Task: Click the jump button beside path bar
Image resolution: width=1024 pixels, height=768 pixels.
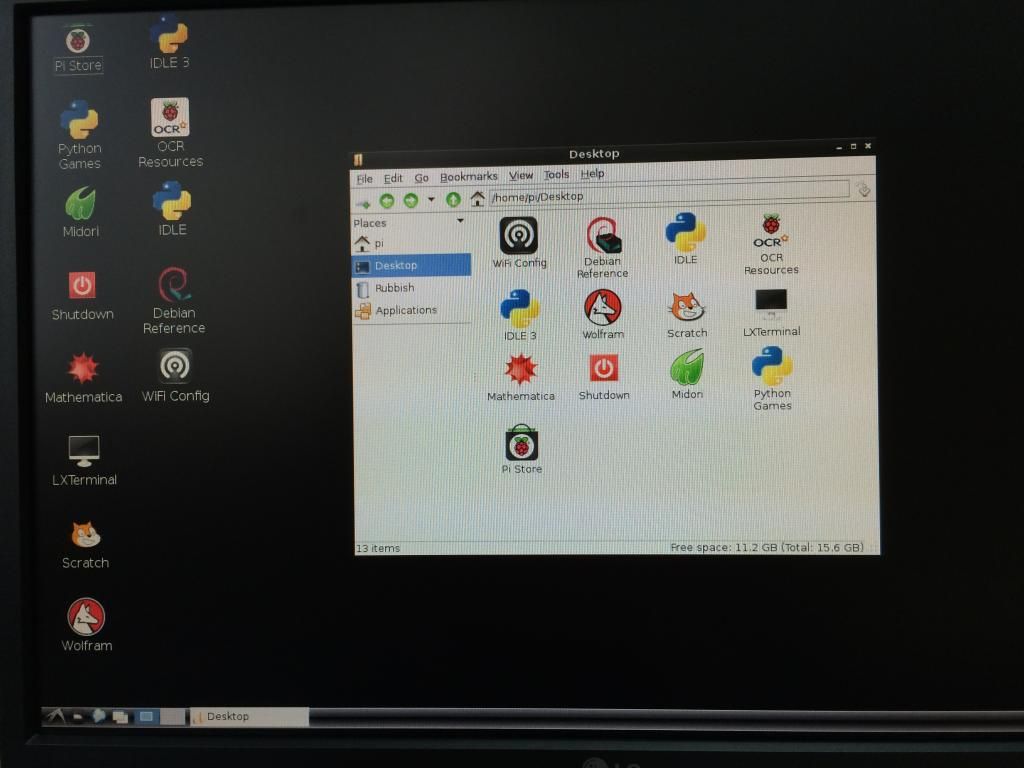Action: pos(863,189)
